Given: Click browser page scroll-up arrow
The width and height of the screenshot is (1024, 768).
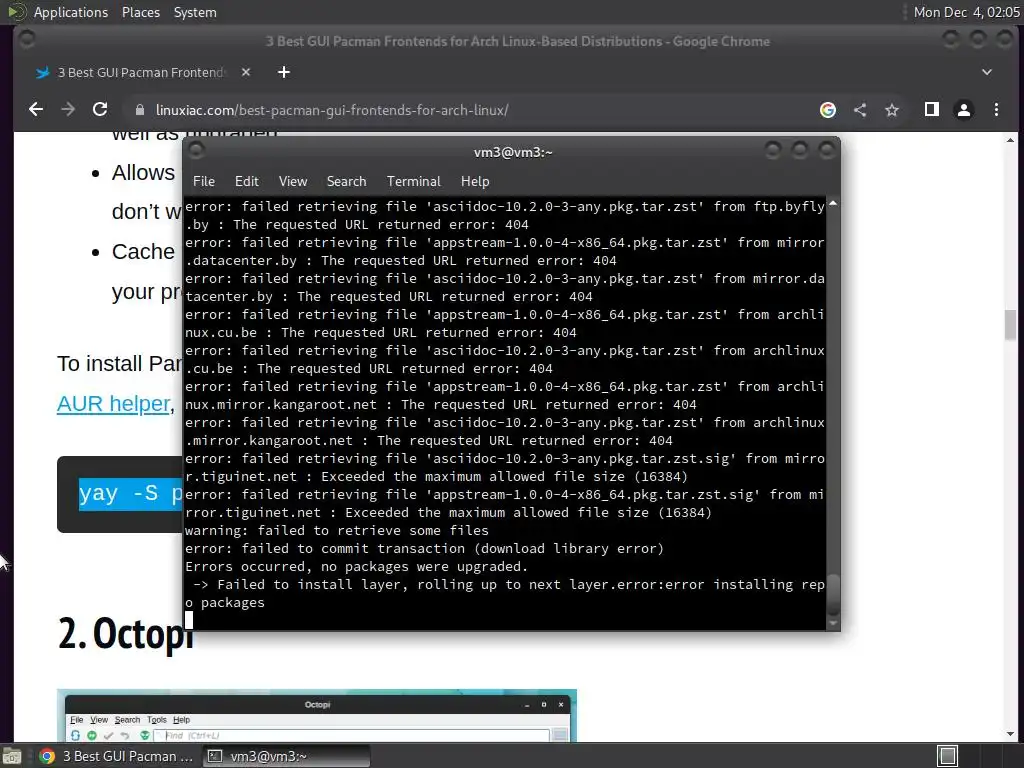Looking at the screenshot, I should click(x=1010, y=140).
